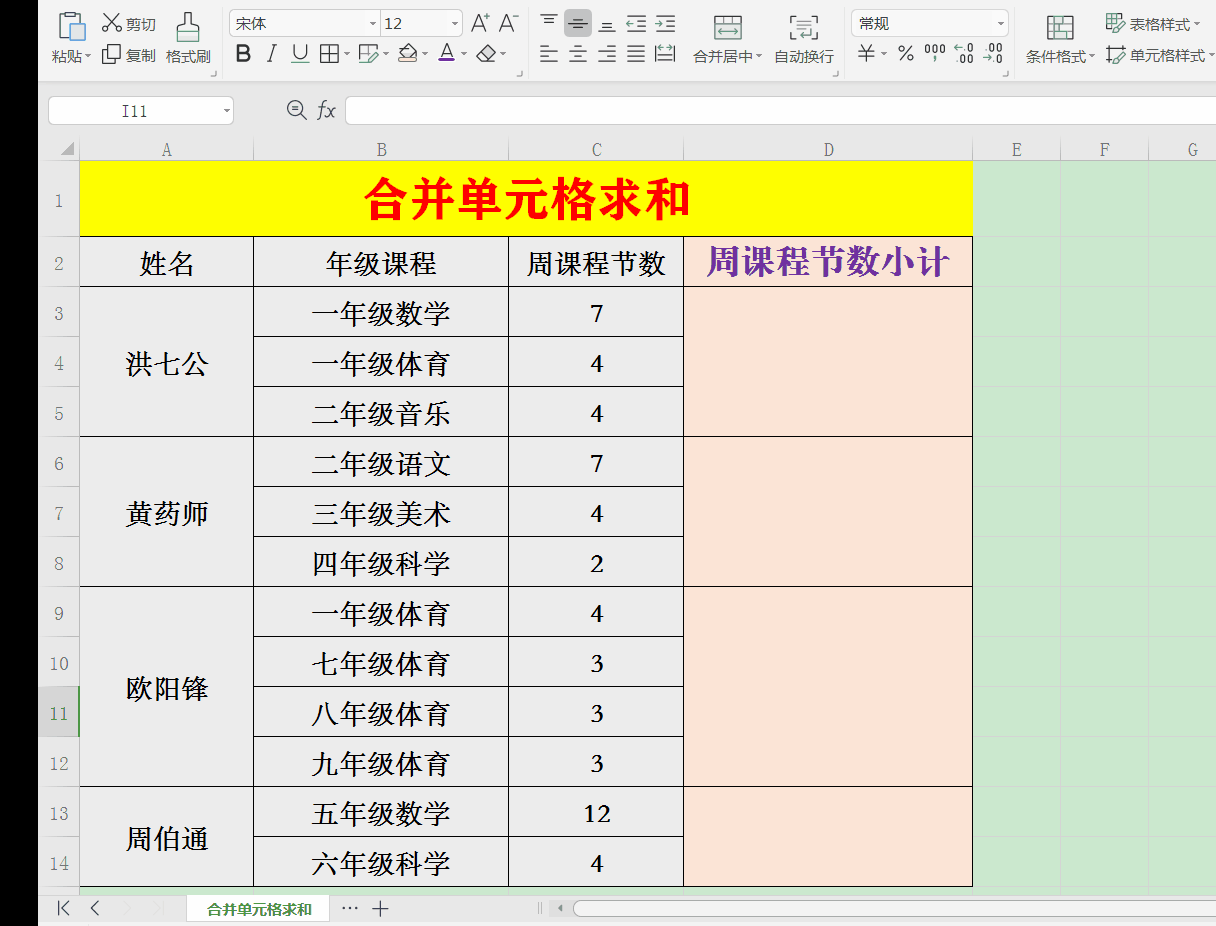The image size is (1216, 926).
Task: Jump to first sheet with navigation arrow
Action: tap(64, 908)
